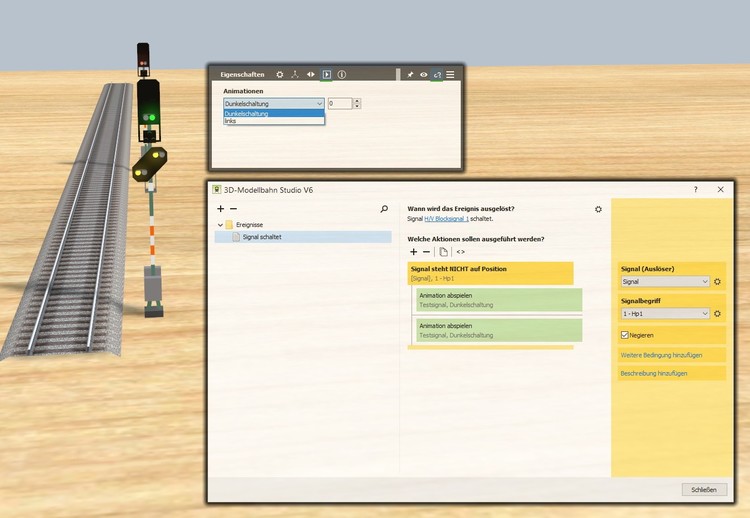Open the info icon in Eigenschaften panel

click(341, 75)
